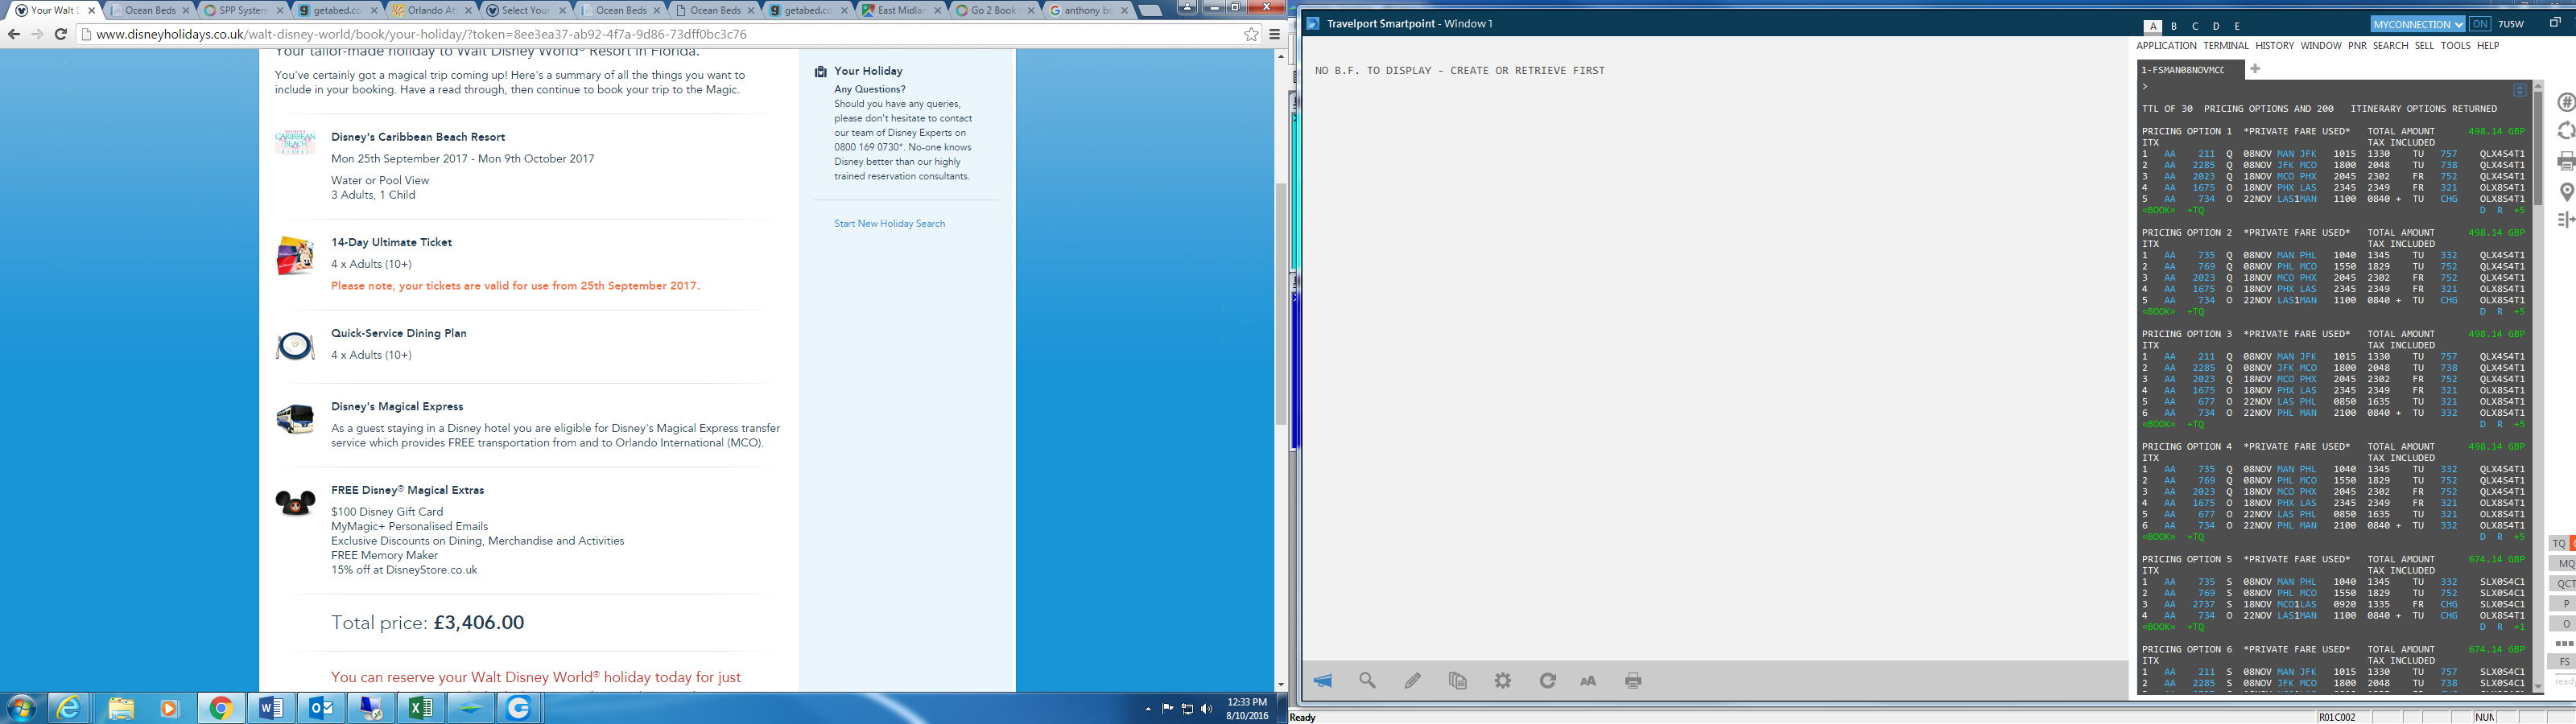The image size is (2576, 724).
Task: Click the megaphone icon in Smartpoint's bottom toolbar
Action: [1323, 681]
